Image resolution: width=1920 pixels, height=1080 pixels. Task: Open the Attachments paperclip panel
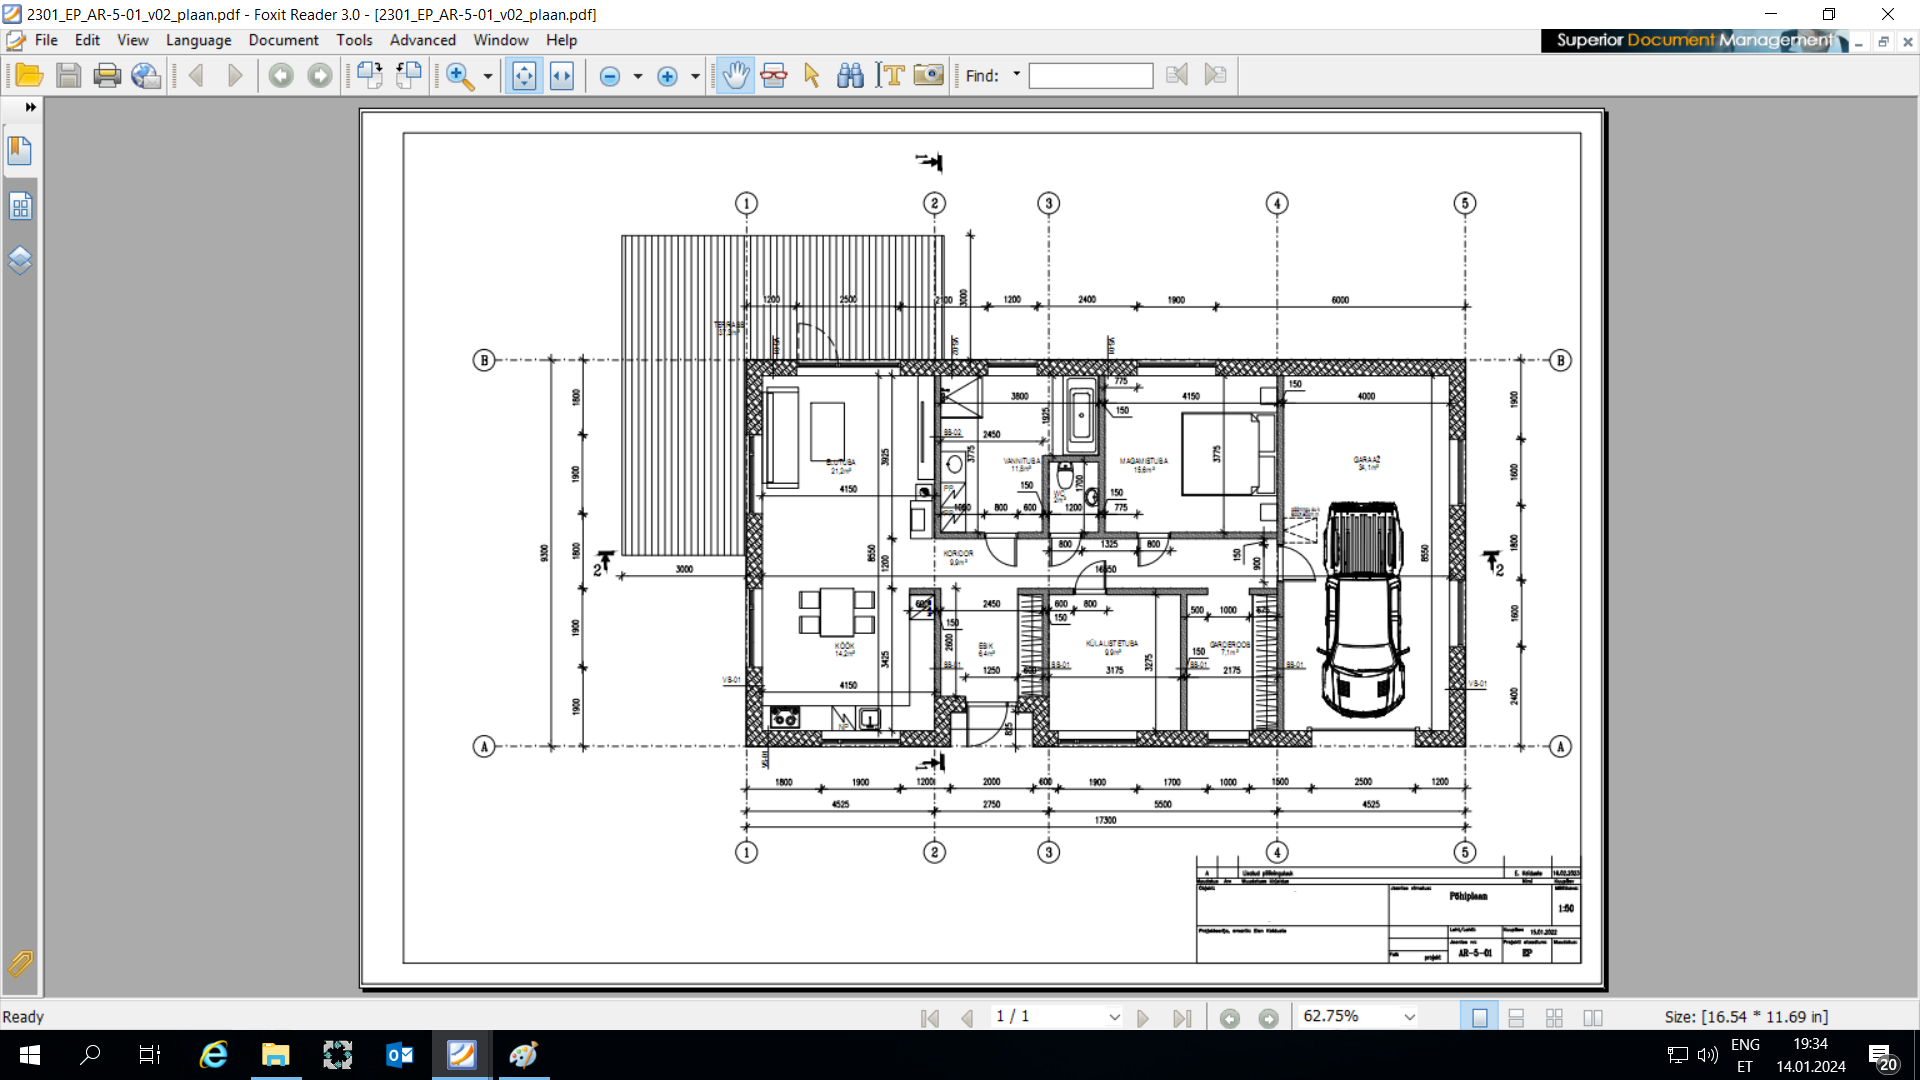(20, 963)
